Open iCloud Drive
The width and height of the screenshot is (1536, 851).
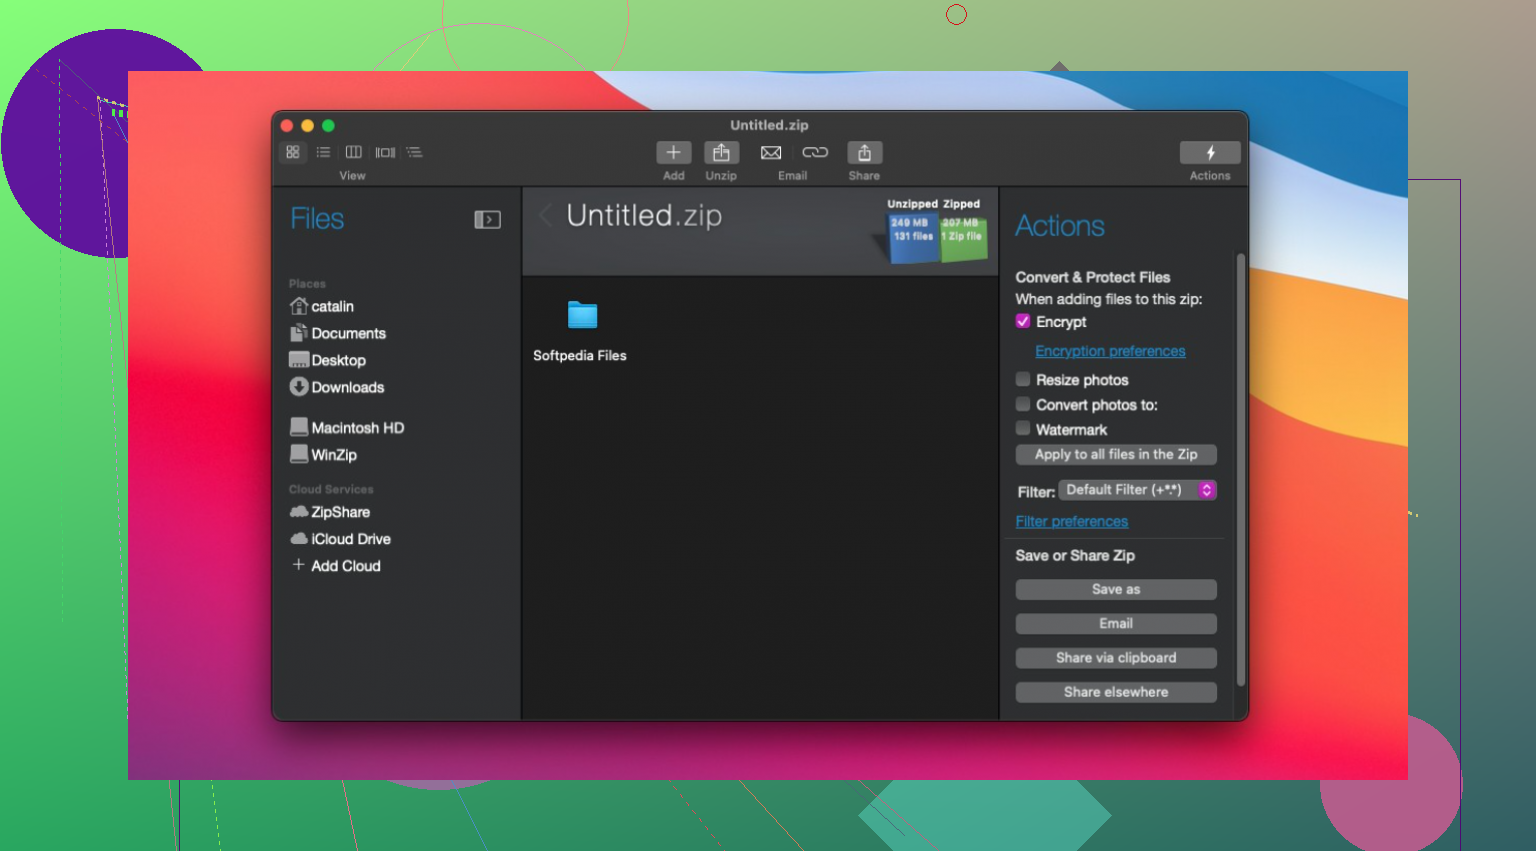tap(340, 538)
